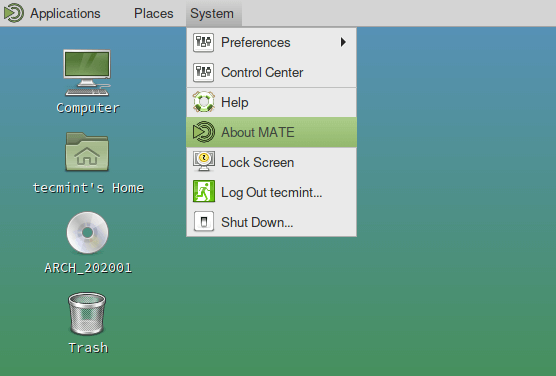Expand the Preferences submenu arrow
Screen dimensions: 556x376
(343, 42)
